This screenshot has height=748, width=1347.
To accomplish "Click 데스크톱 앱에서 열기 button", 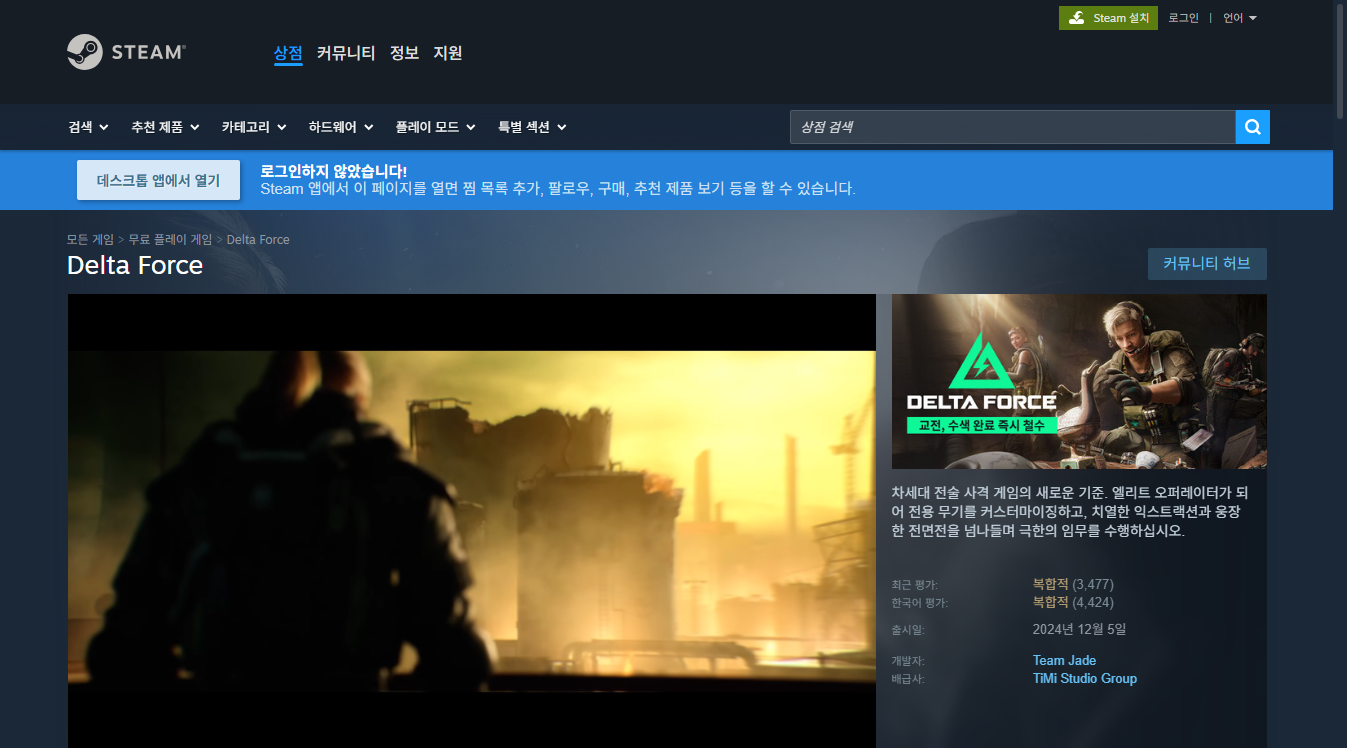I will tap(158, 180).
